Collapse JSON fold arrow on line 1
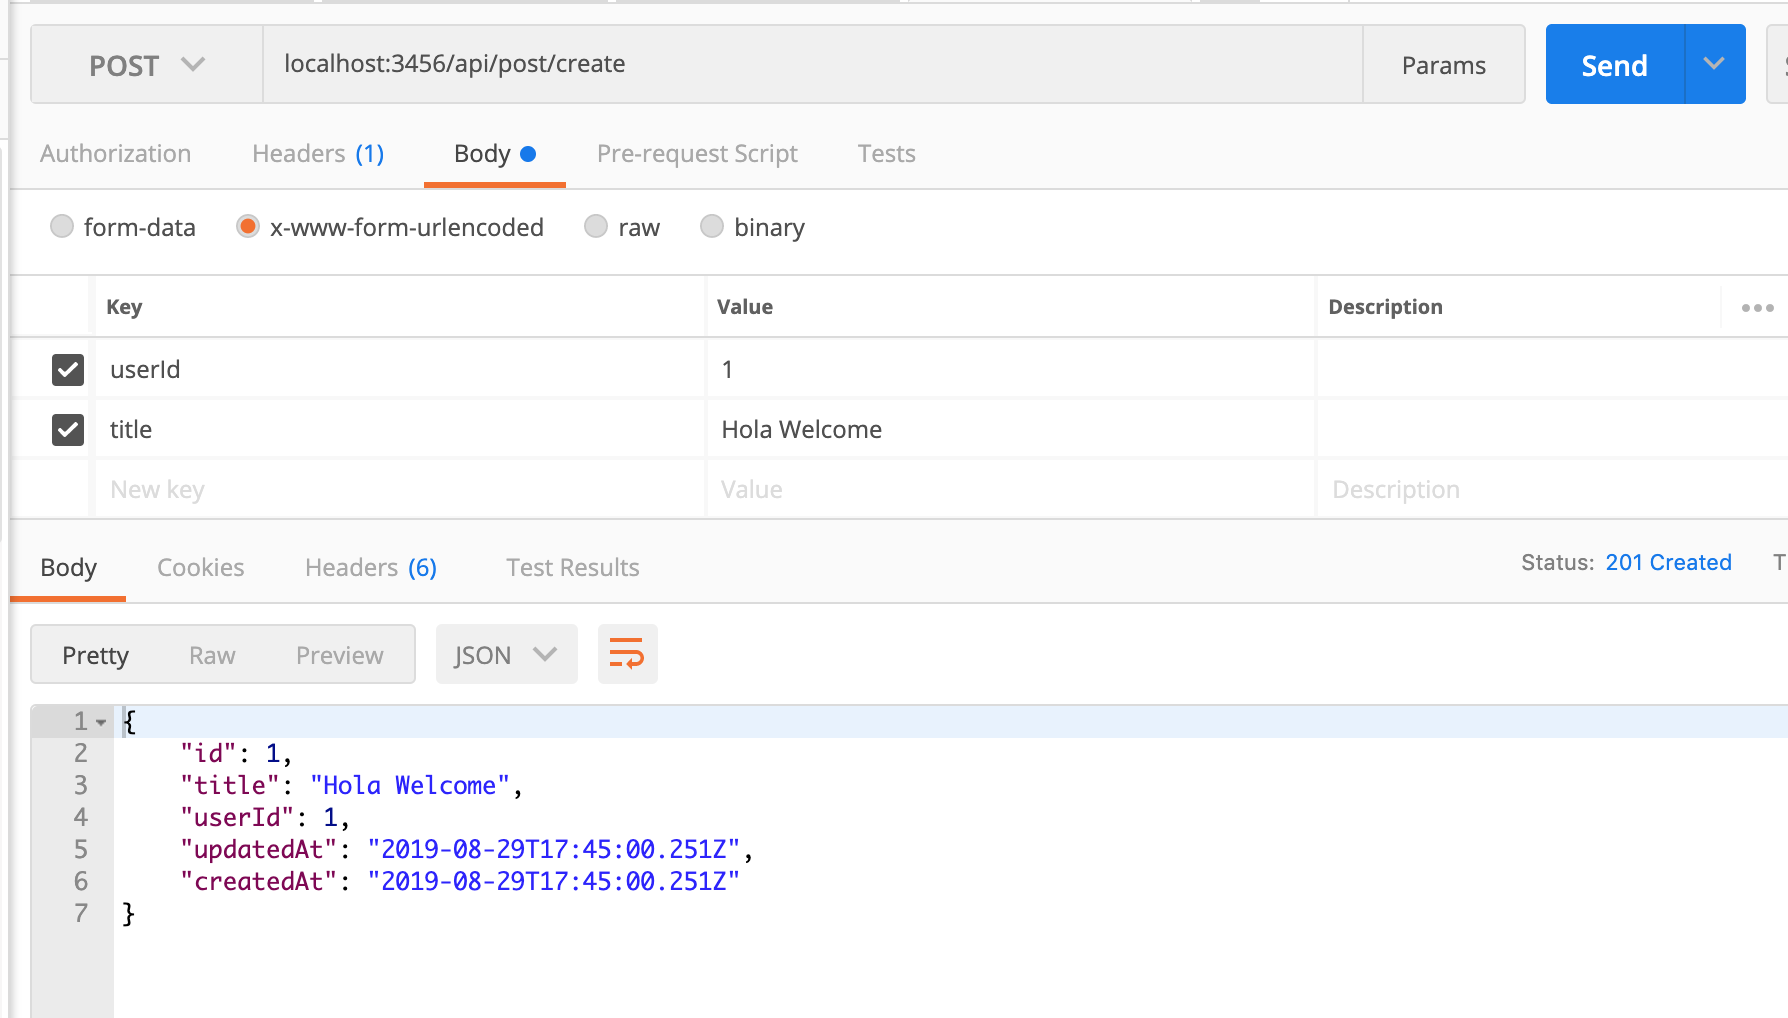Screen dimensions: 1788x1018 click(x=101, y=722)
